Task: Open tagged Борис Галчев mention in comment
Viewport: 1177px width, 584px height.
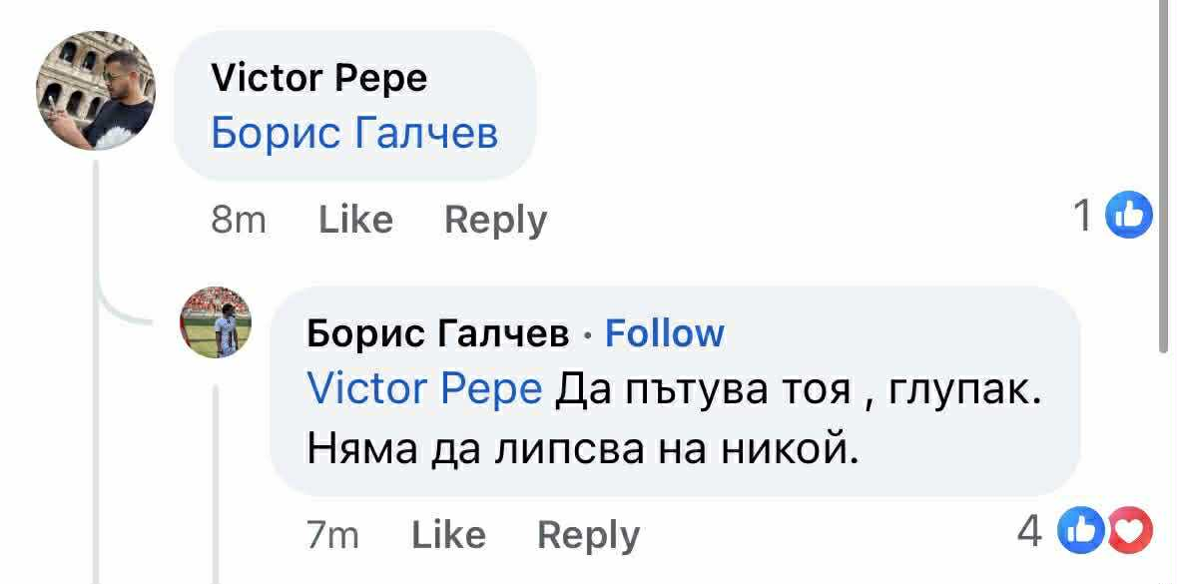Action: point(354,132)
